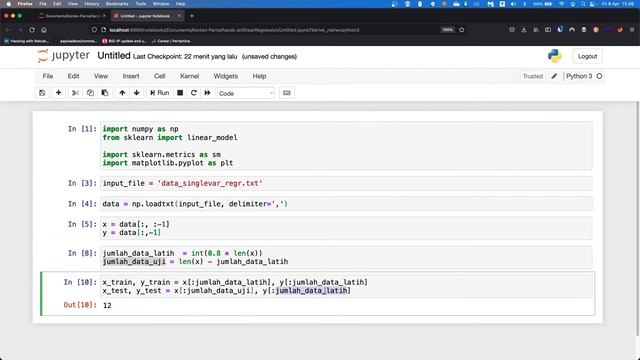Open the Career Pertamina bookmark
The width and height of the screenshot is (640, 360).
click(171, 41)
